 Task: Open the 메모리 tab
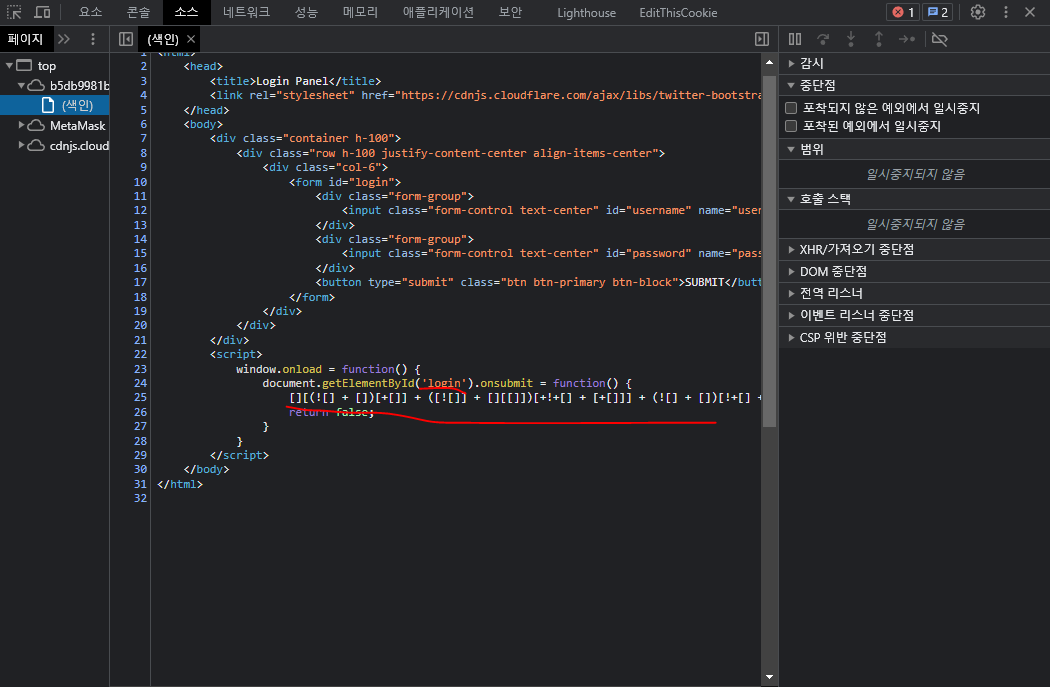(x=360, y=12)
